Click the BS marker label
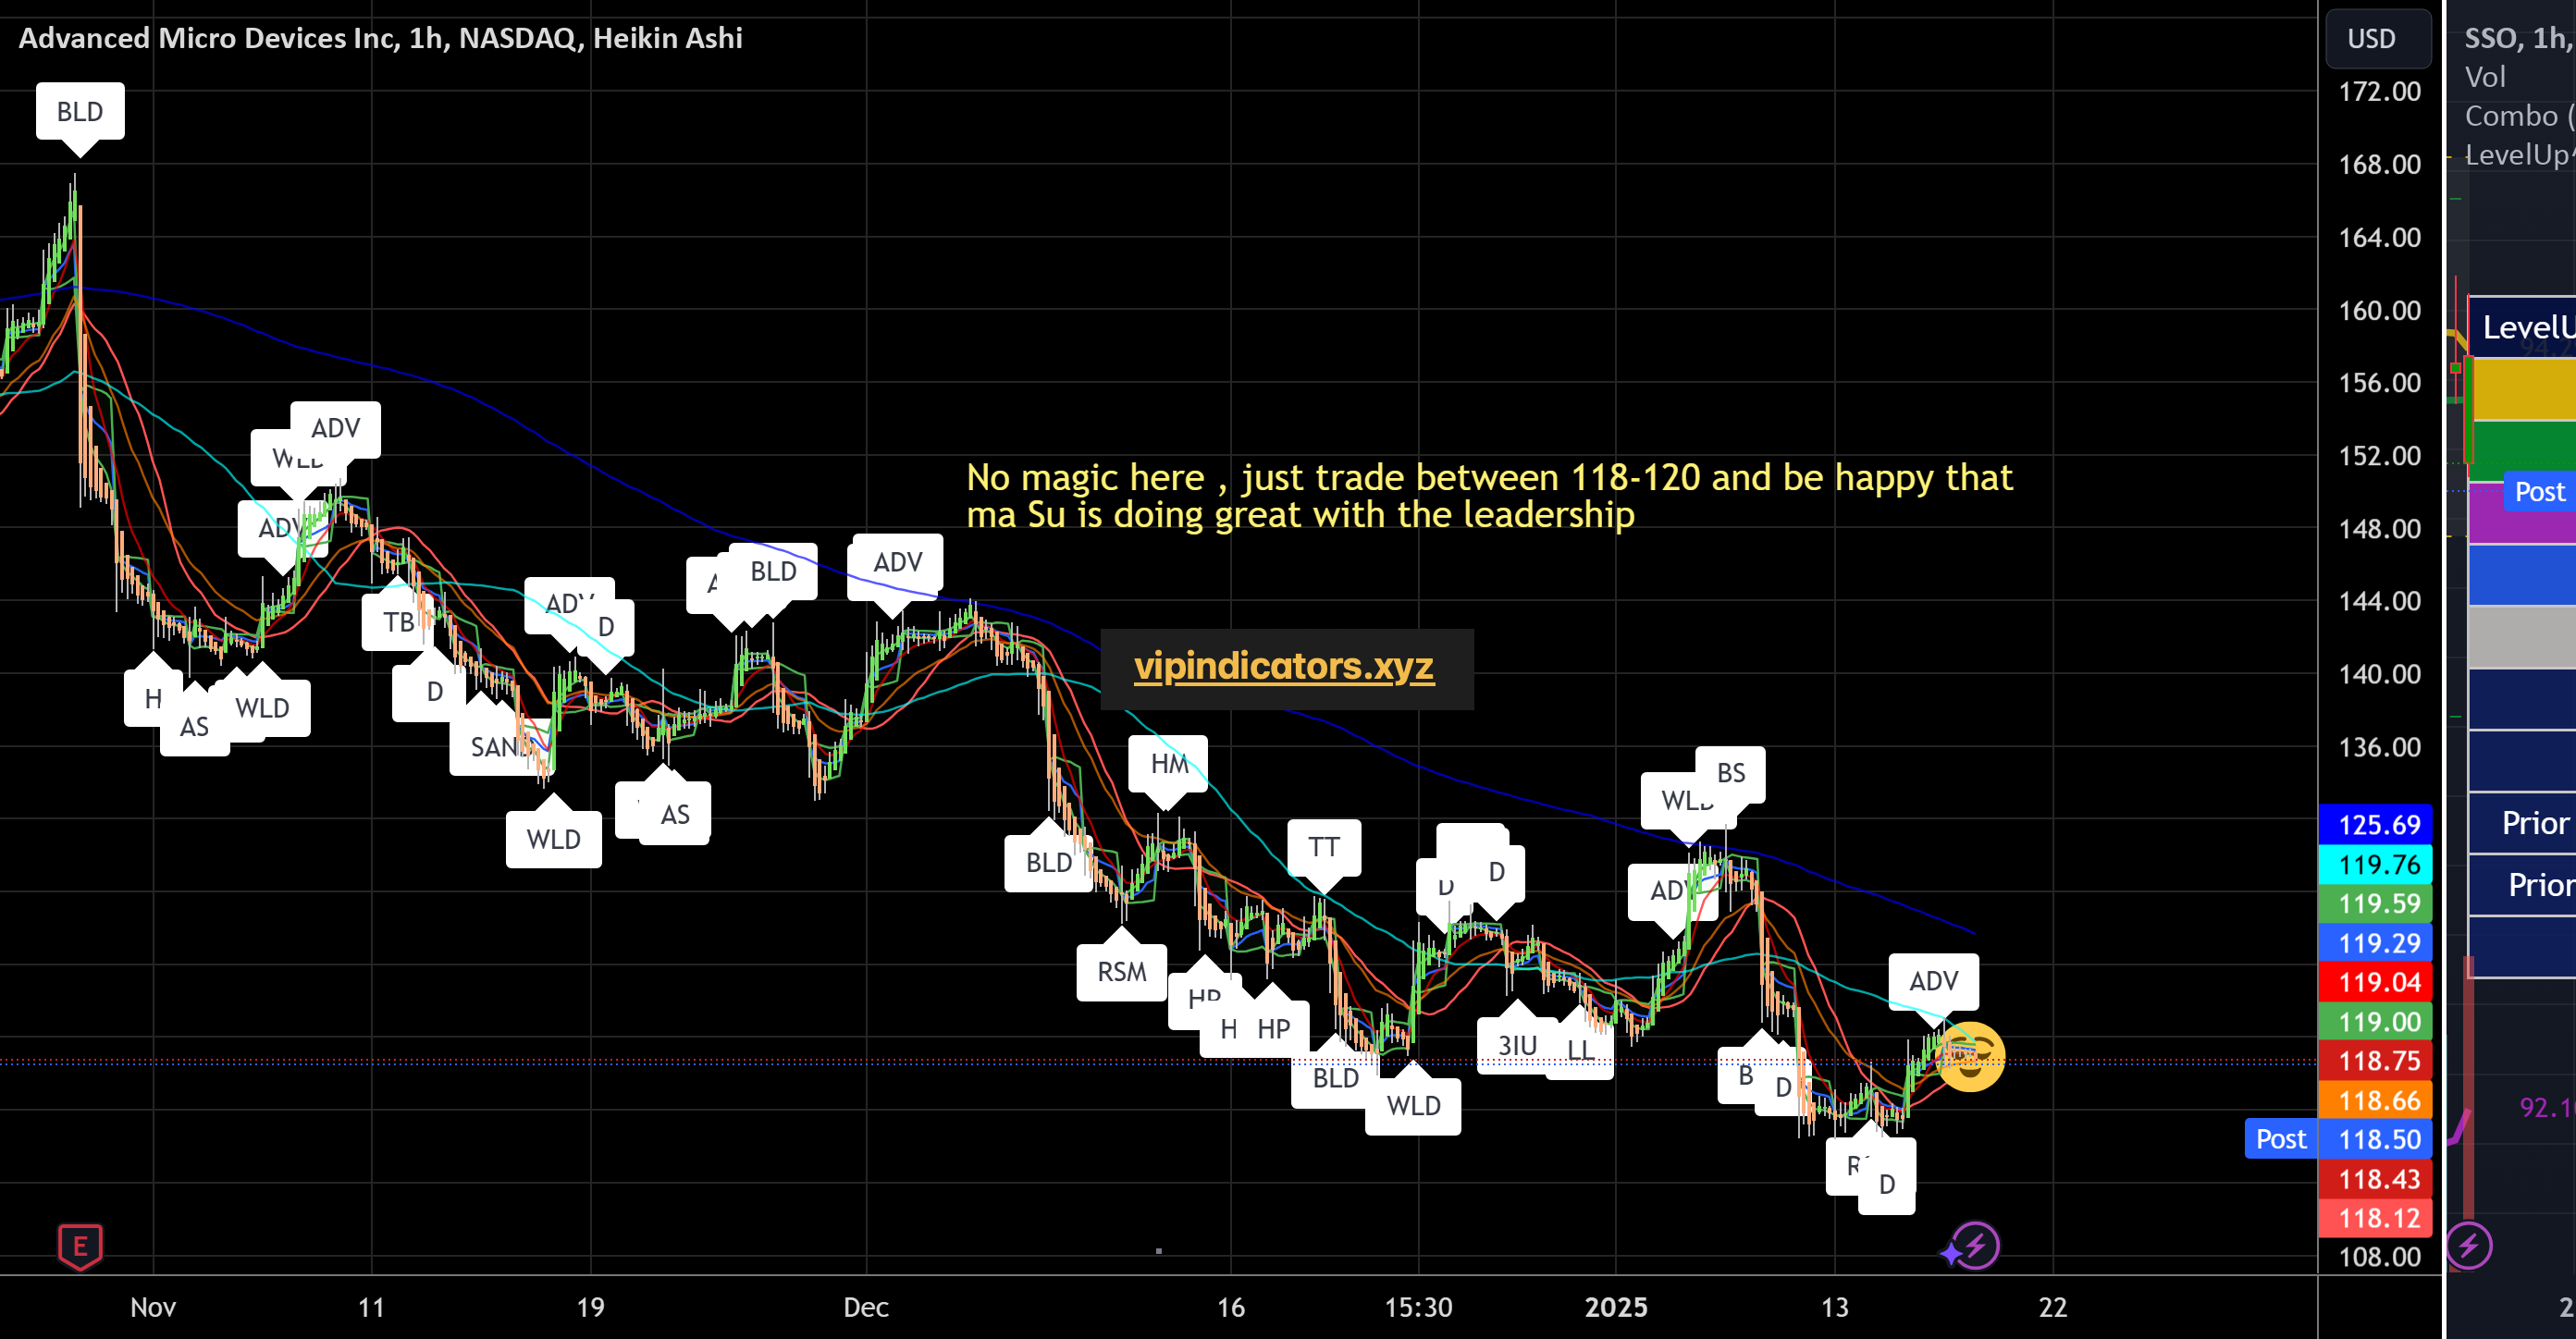The image size is (2576, 1339). (x=1731, y=773)
